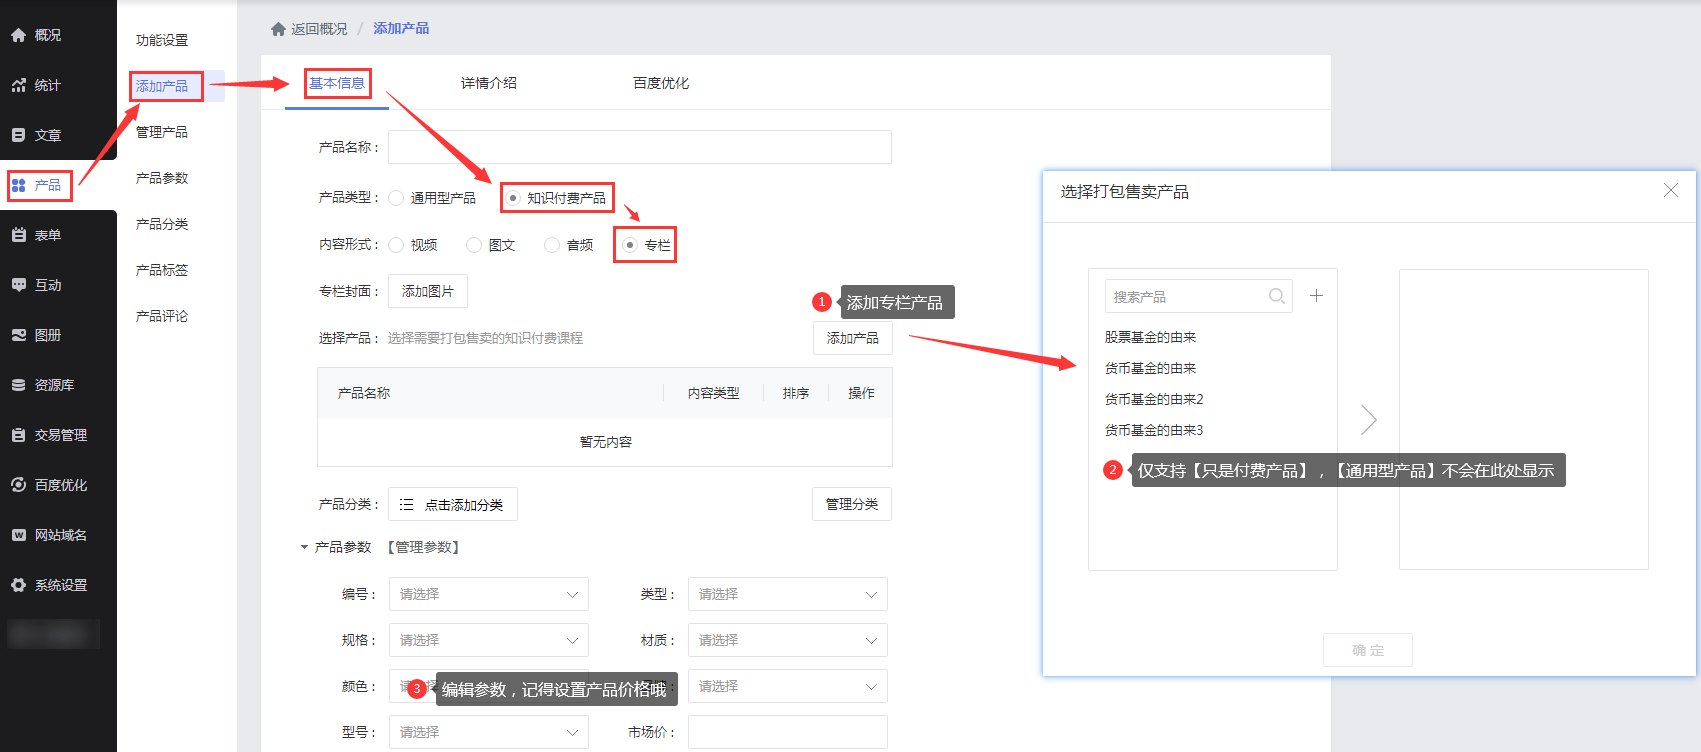The width and height of the screenshot is (1701, 752).
Task: Click the magnifier icon in 搜索产品 box
Action: 1276,296
